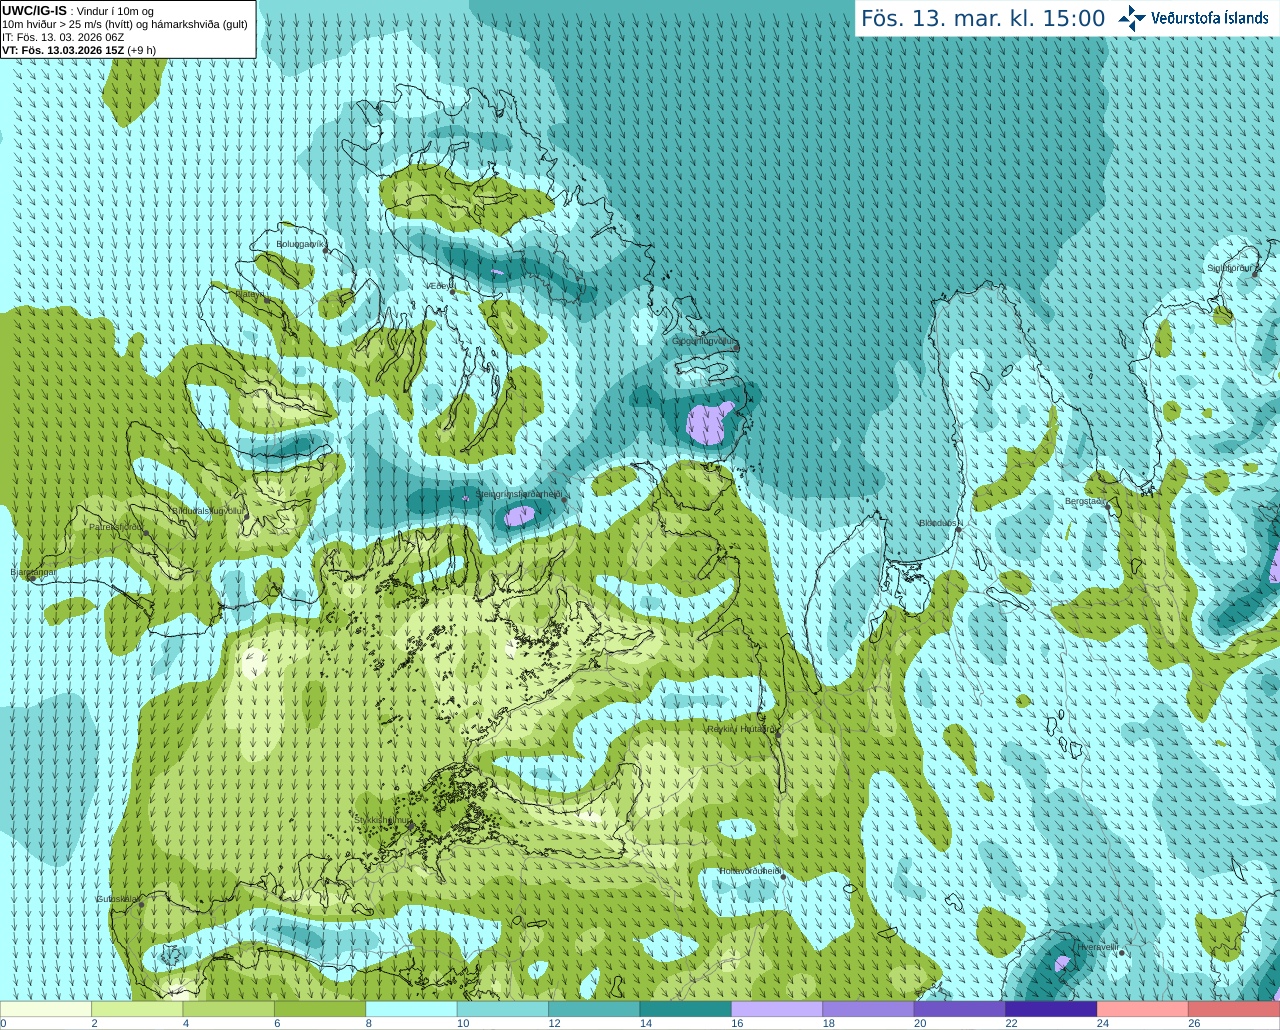
Task: Click the Steingrímsfjarðarheiði station label
Action: click(517, 494)
